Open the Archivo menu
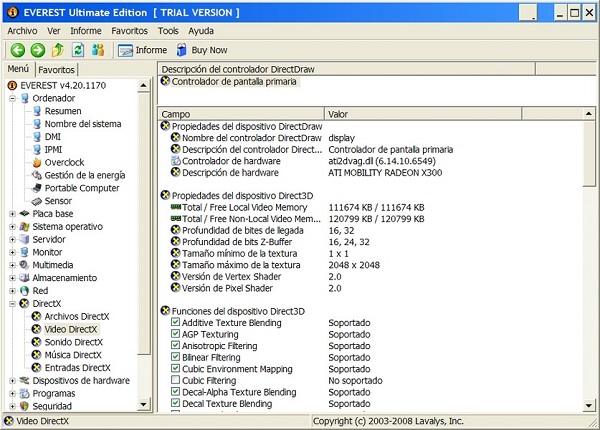 [x=22, y=31]
